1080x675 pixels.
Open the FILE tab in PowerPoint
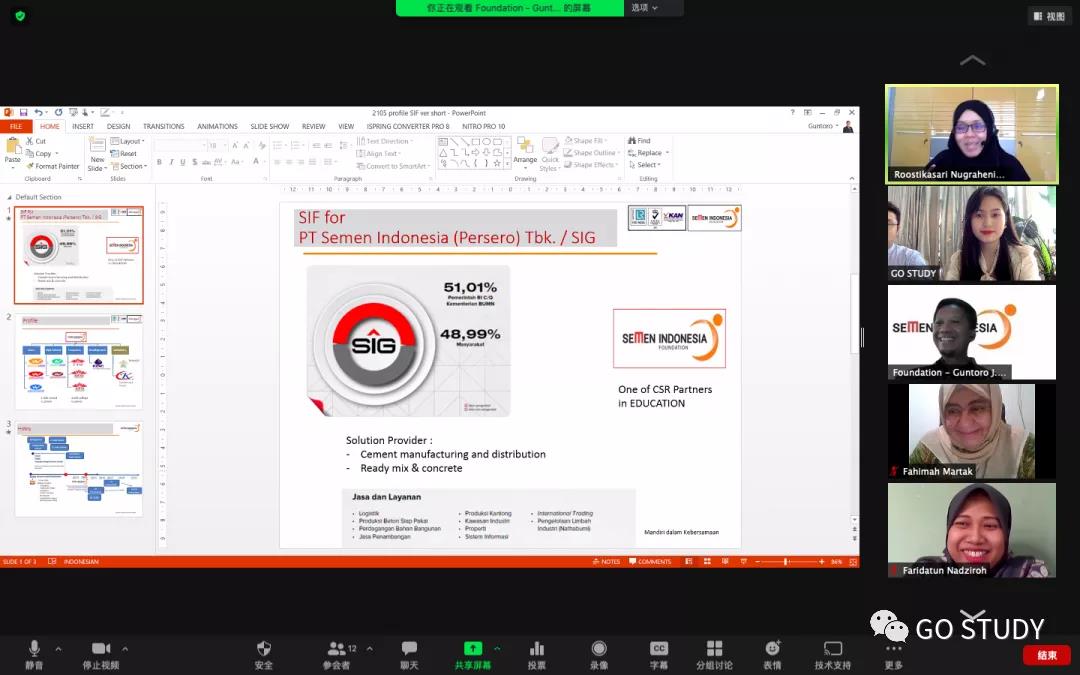[16, 127]
